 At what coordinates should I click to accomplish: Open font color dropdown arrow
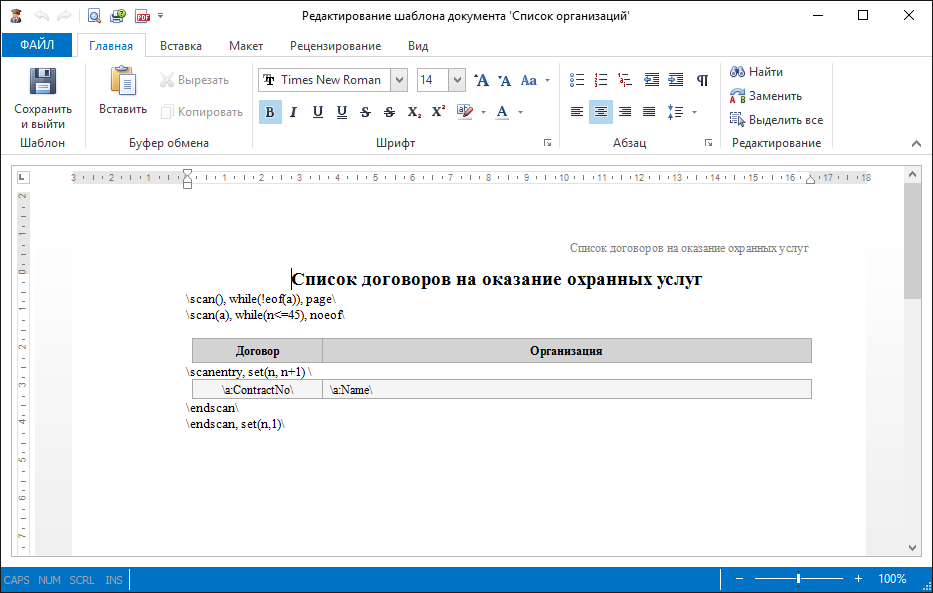point(520,112)
